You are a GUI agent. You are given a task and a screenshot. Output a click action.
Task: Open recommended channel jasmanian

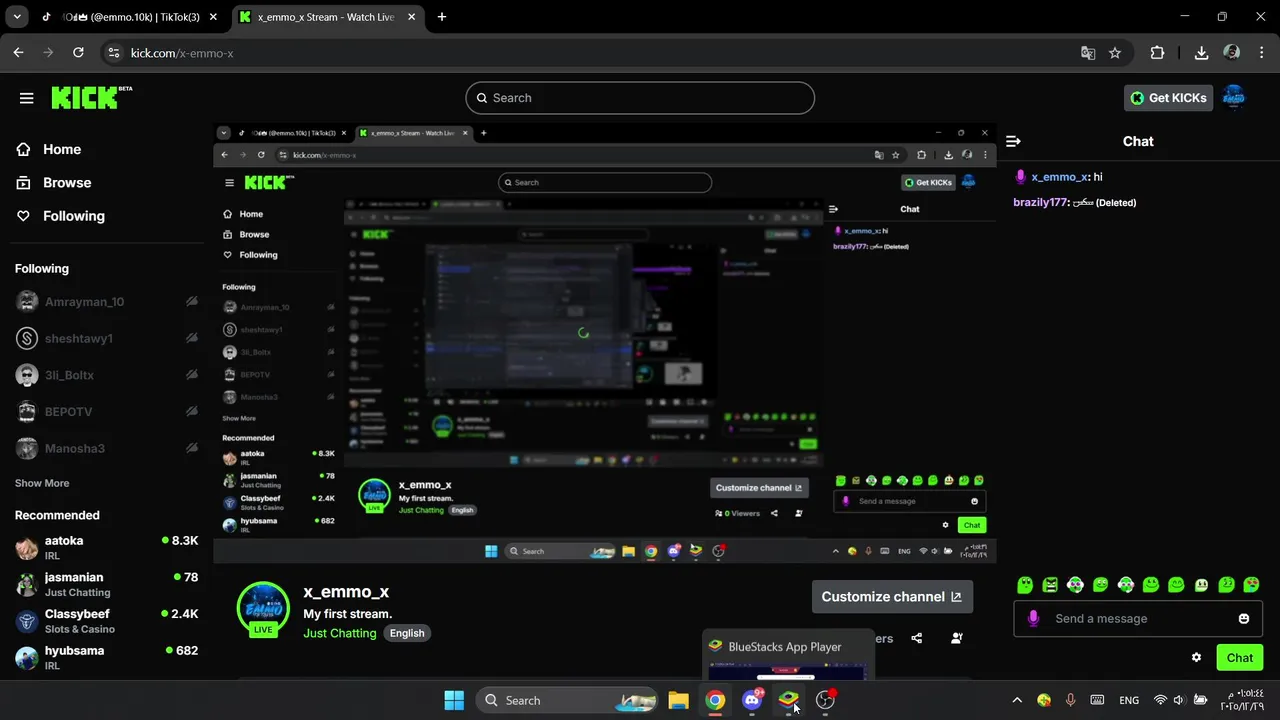coord(106,584)
